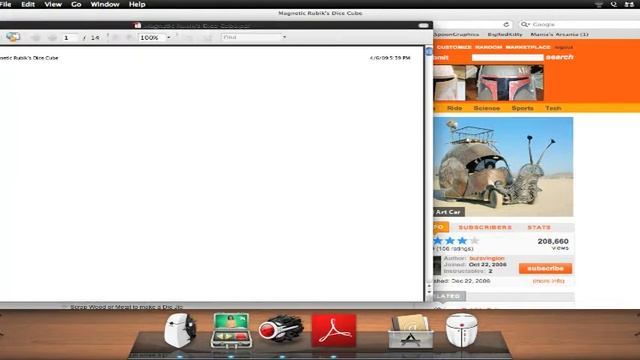Image resolution: width=640 pixels, height=360 pixels.
Task: Click the browser reload icon
Action: 506,24
